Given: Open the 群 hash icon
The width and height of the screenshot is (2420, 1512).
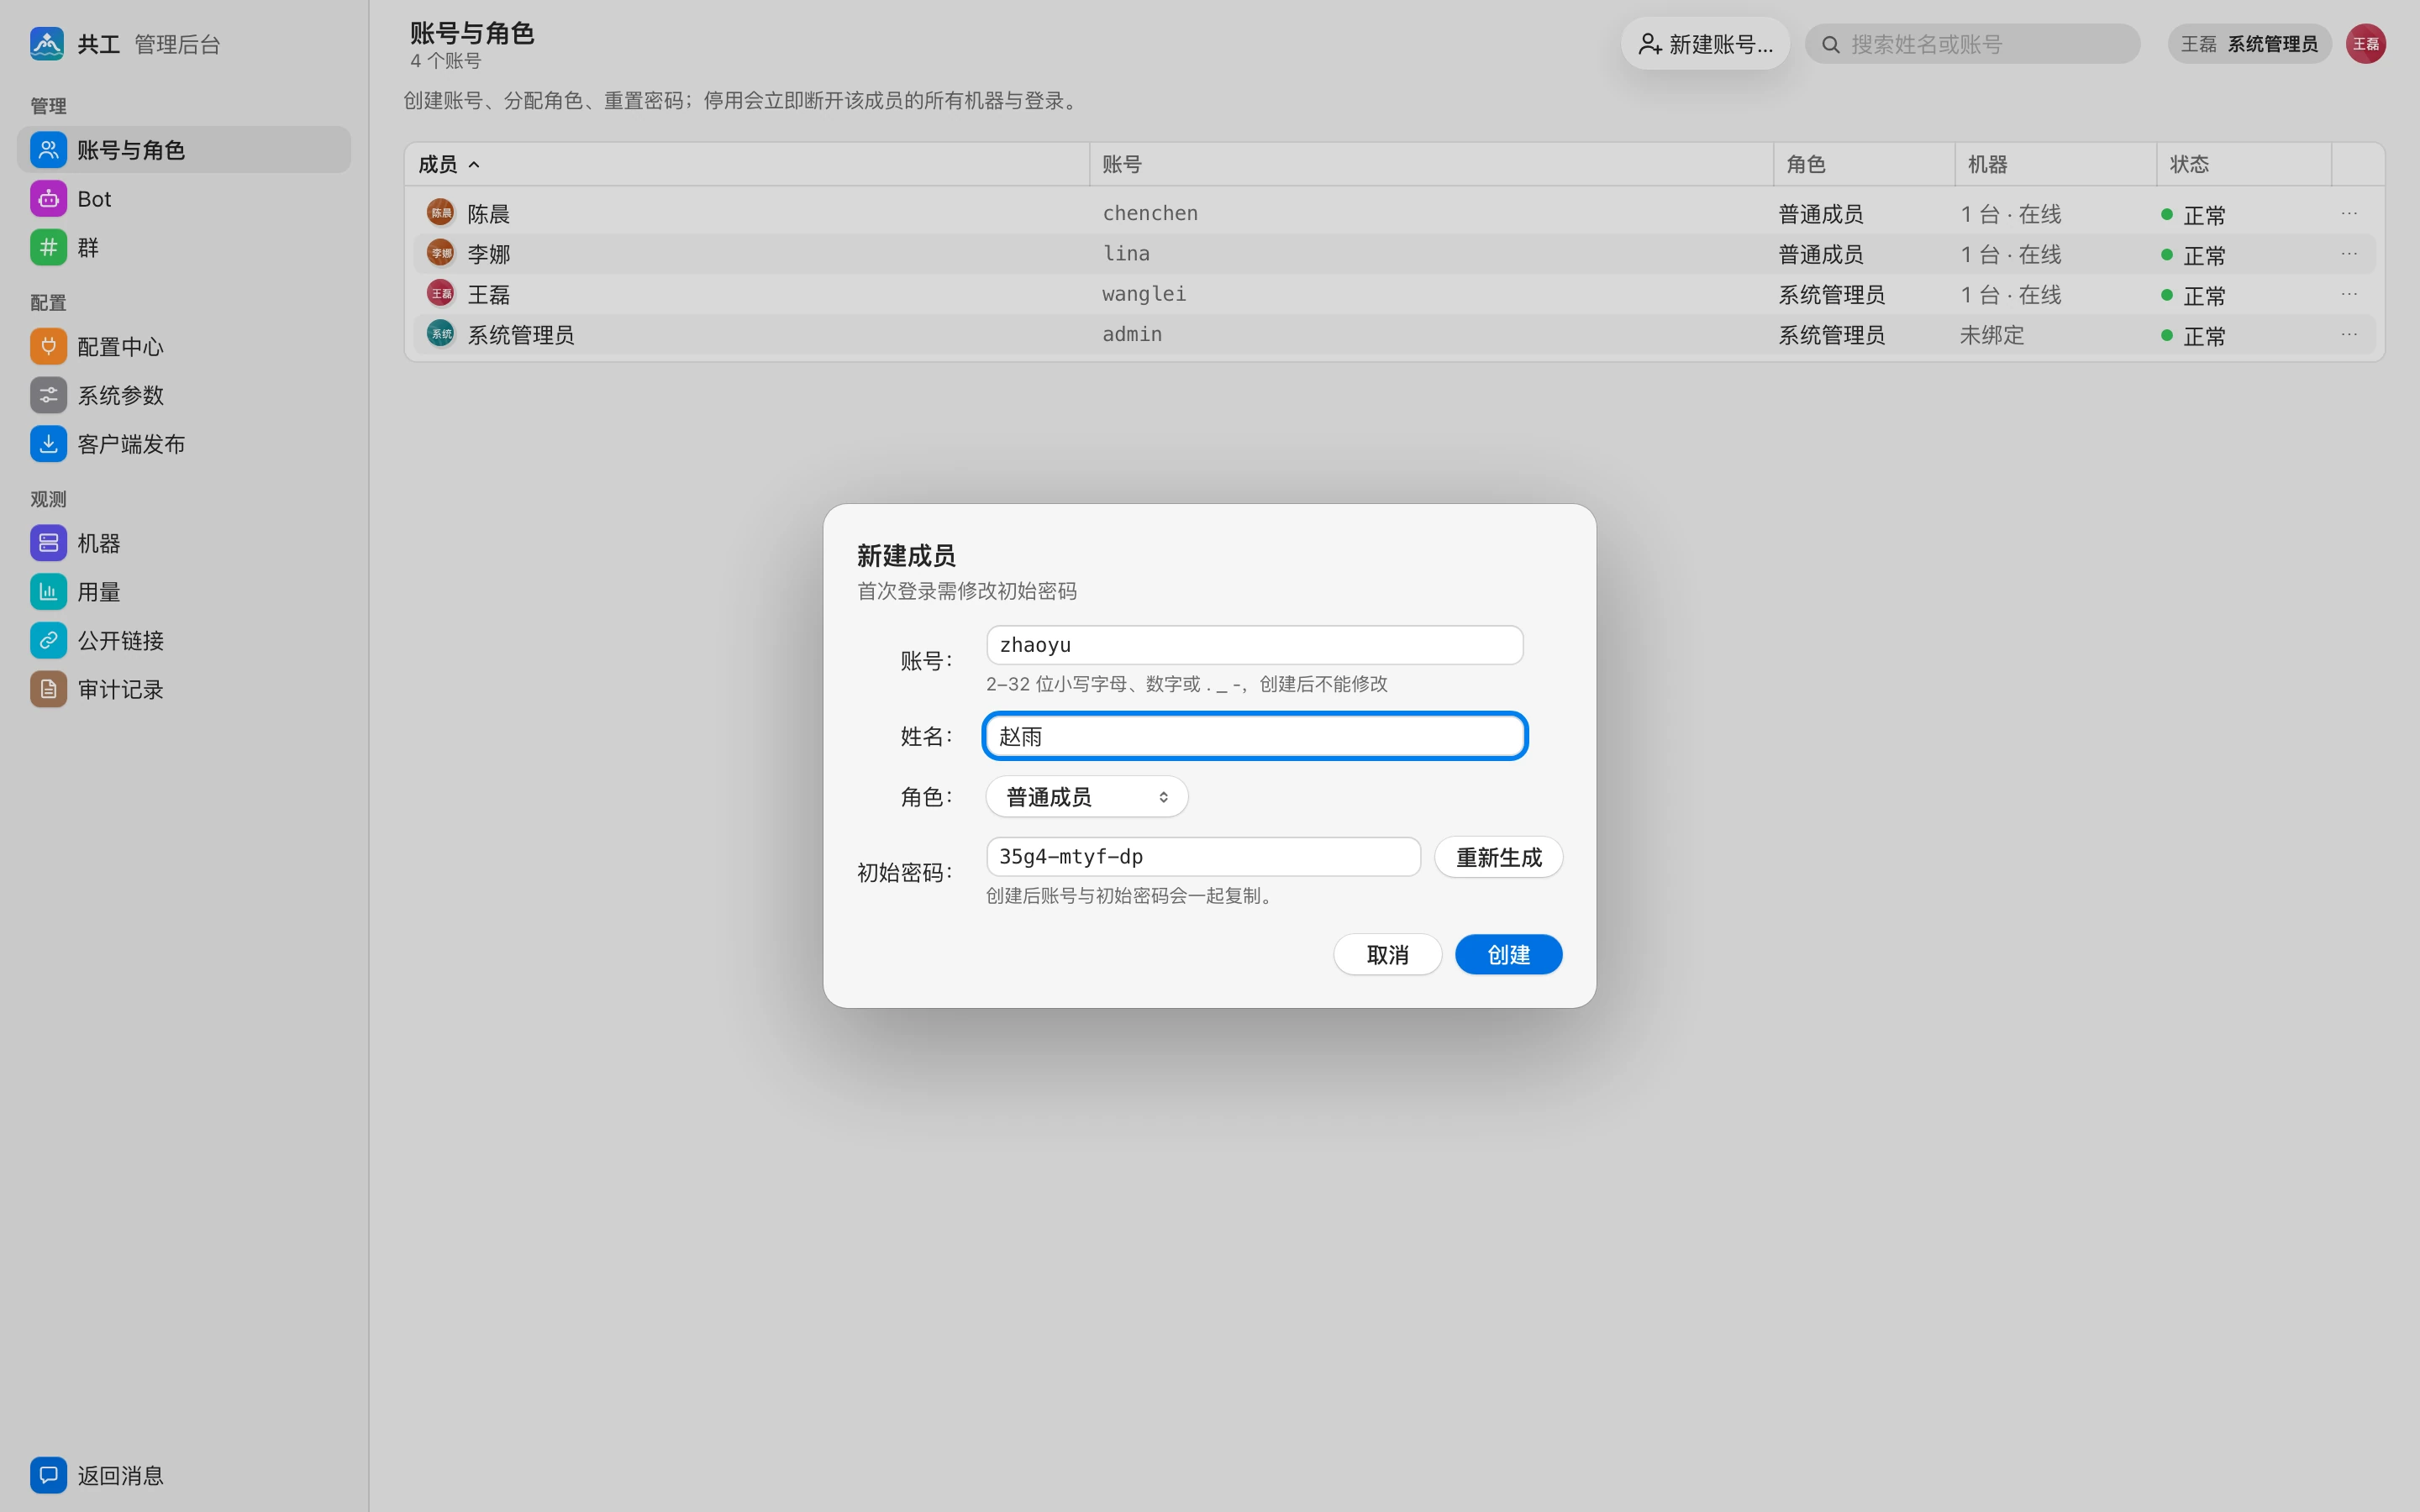Looking at the screenshot, I should click(48, 248).
